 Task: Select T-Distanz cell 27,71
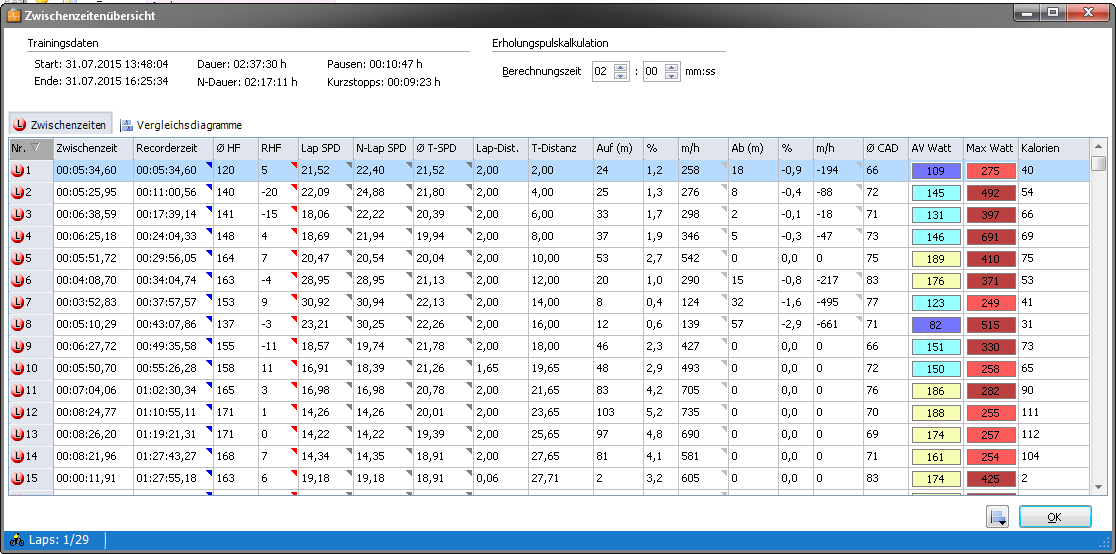pos(560,479)
